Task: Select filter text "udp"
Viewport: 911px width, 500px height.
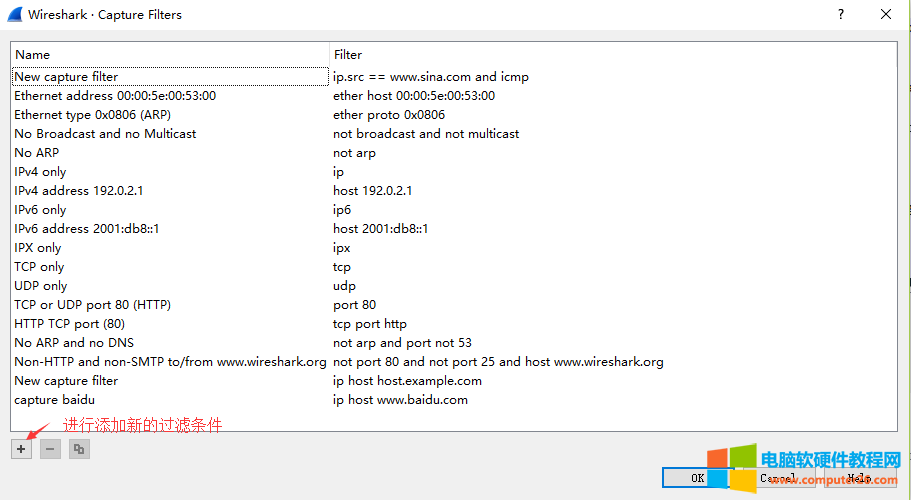Action: click(x=344, y=286)
